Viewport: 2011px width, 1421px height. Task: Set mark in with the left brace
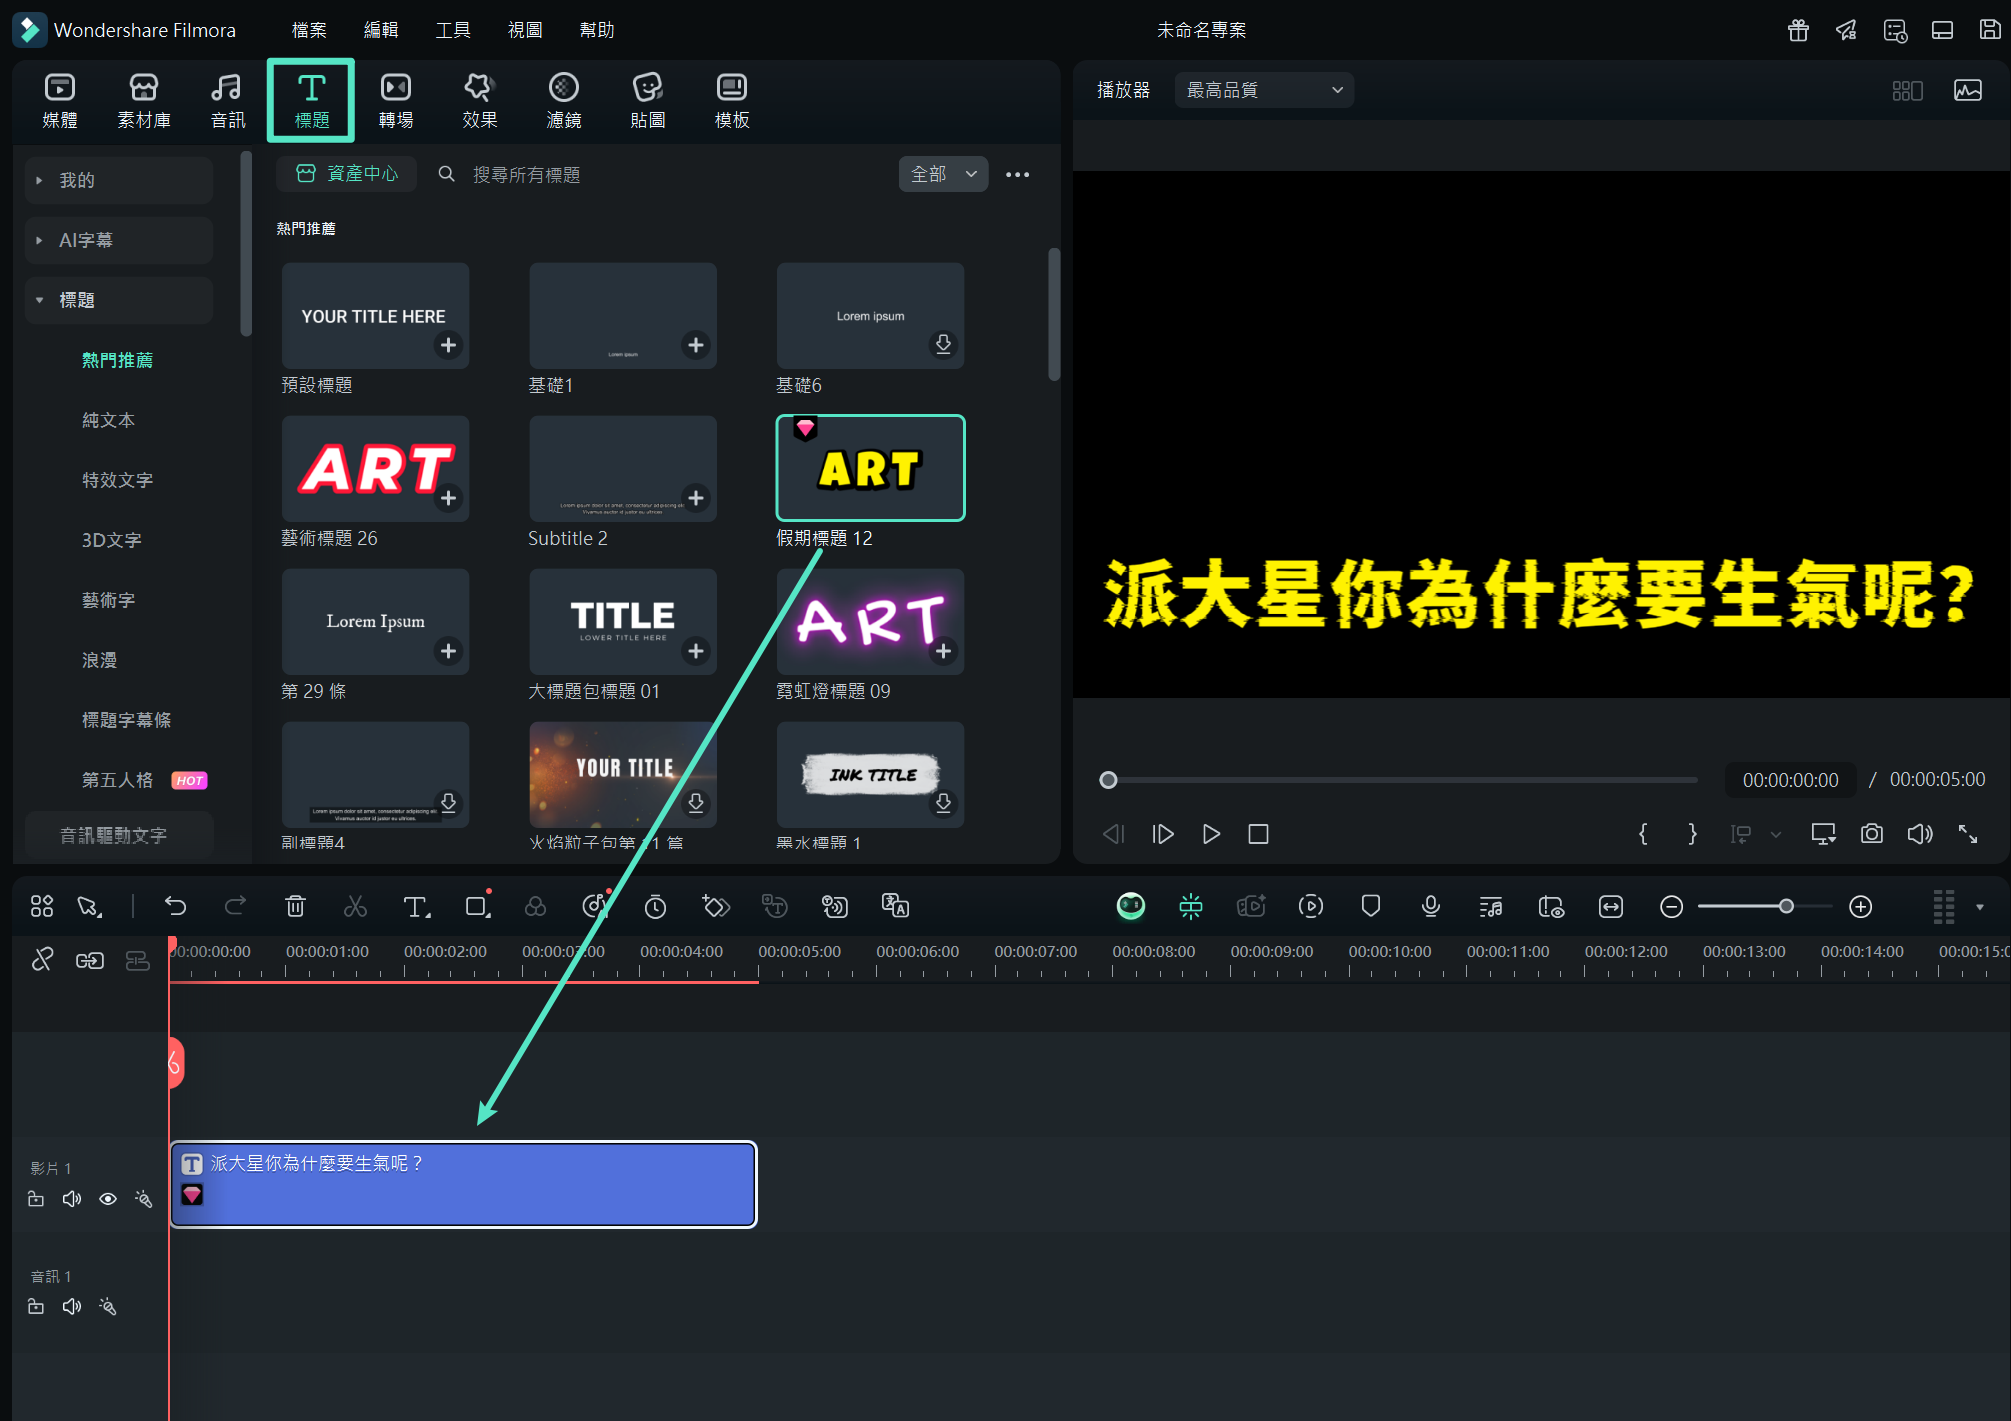coord(1643,834)
